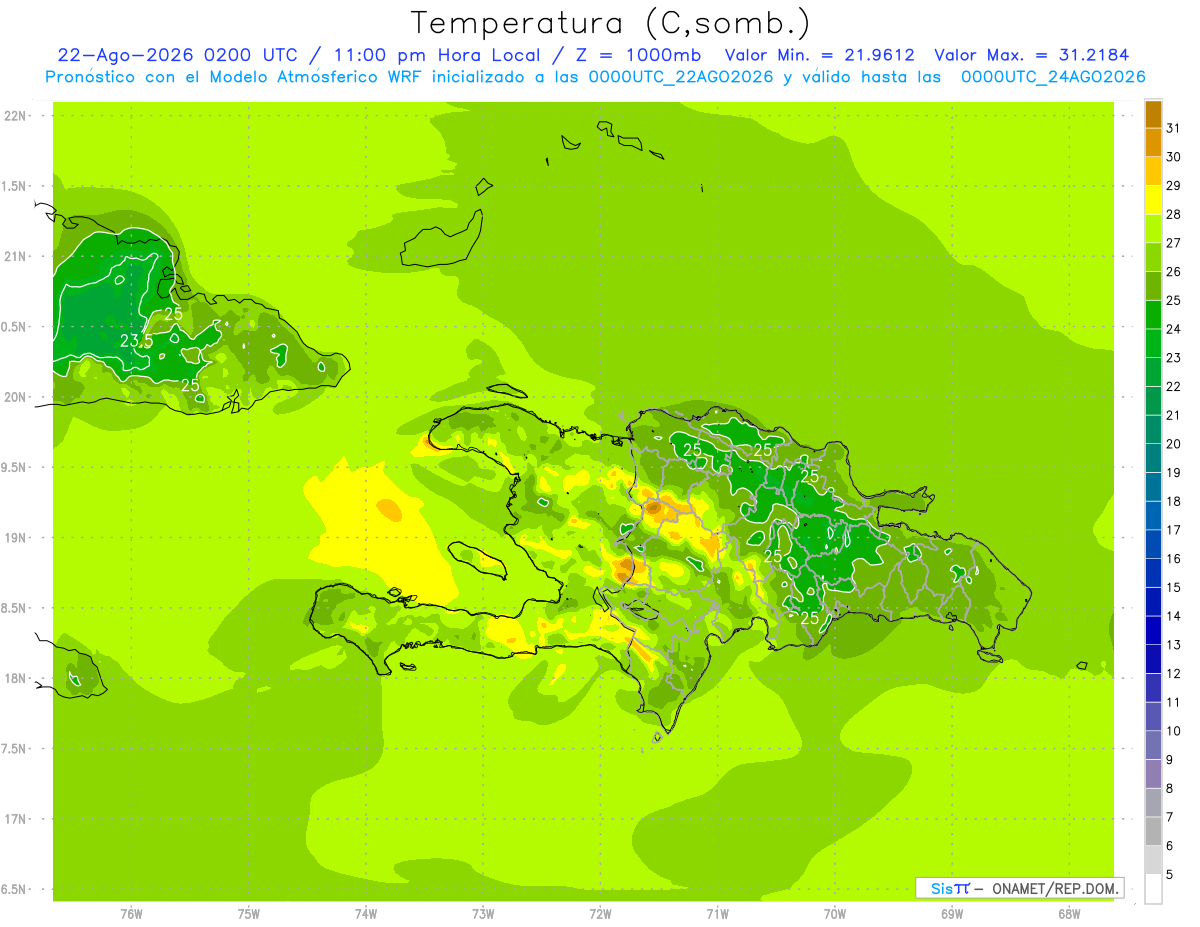The height and width of the screenshot is (927, 1200).
Task: Click the '73W' longitude axis label
Action: (x=483, y=914)
